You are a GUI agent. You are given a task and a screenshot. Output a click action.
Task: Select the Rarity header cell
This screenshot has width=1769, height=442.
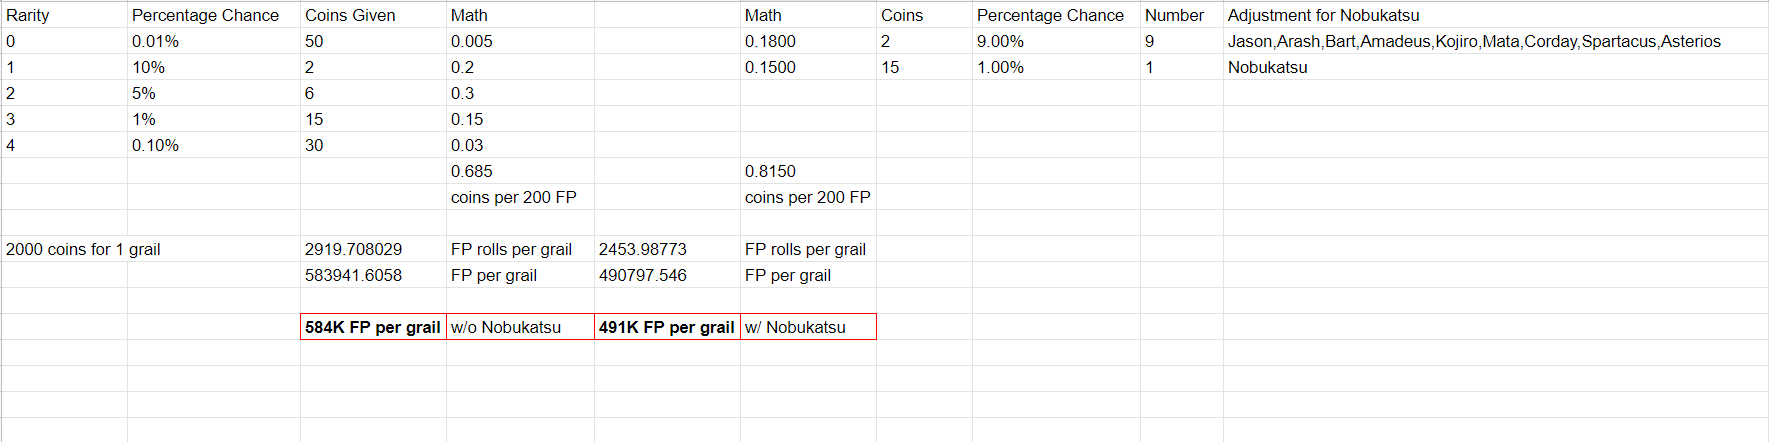click(64, 15)
